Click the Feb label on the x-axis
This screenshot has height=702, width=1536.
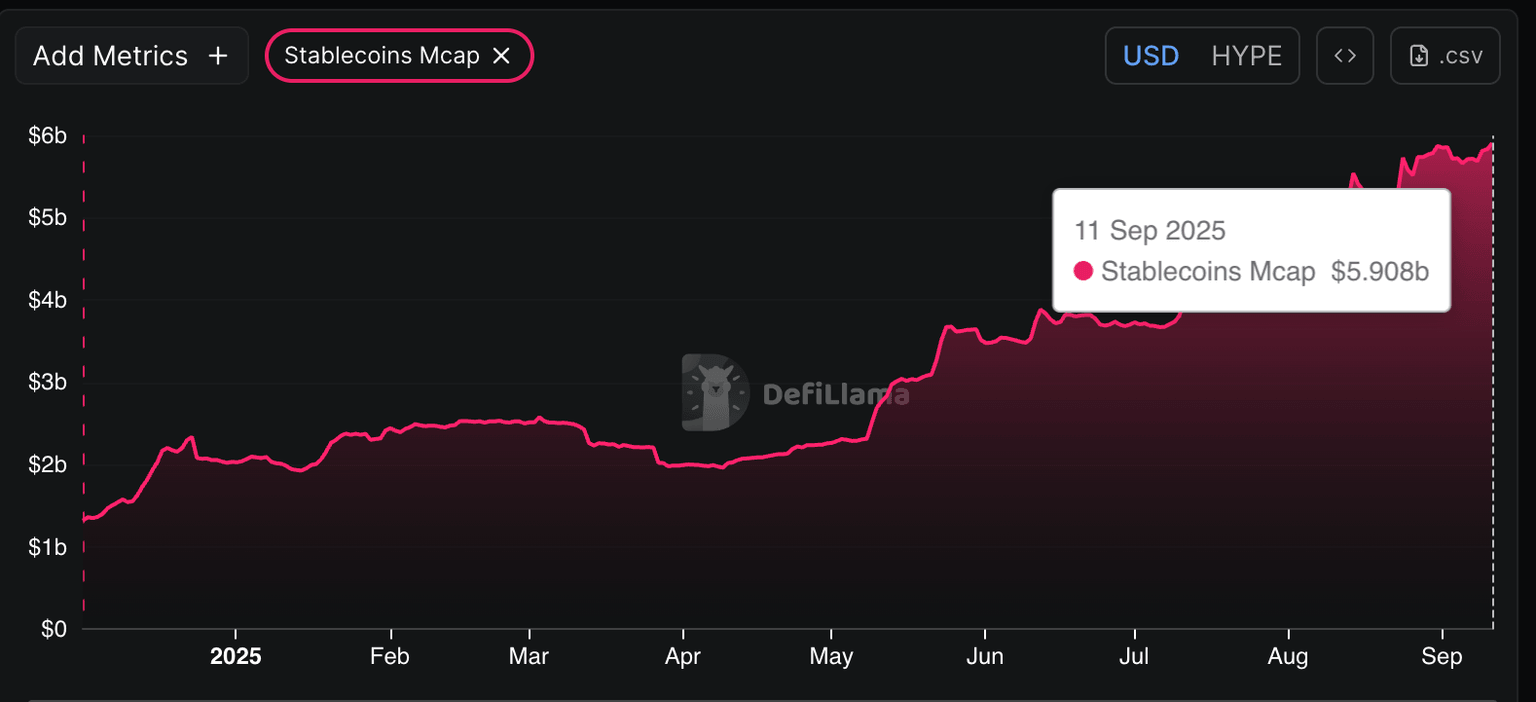pyautogui.click(x=389, y=657)
